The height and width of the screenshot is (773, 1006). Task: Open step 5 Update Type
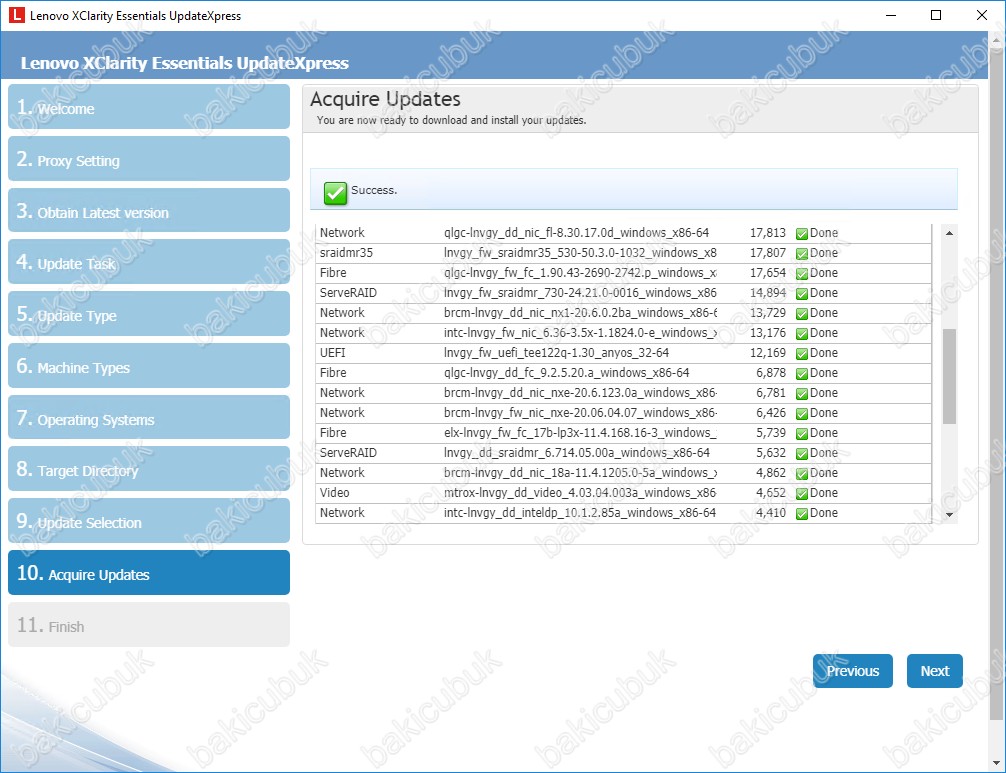pyautogui.click(x=149, y=314)
